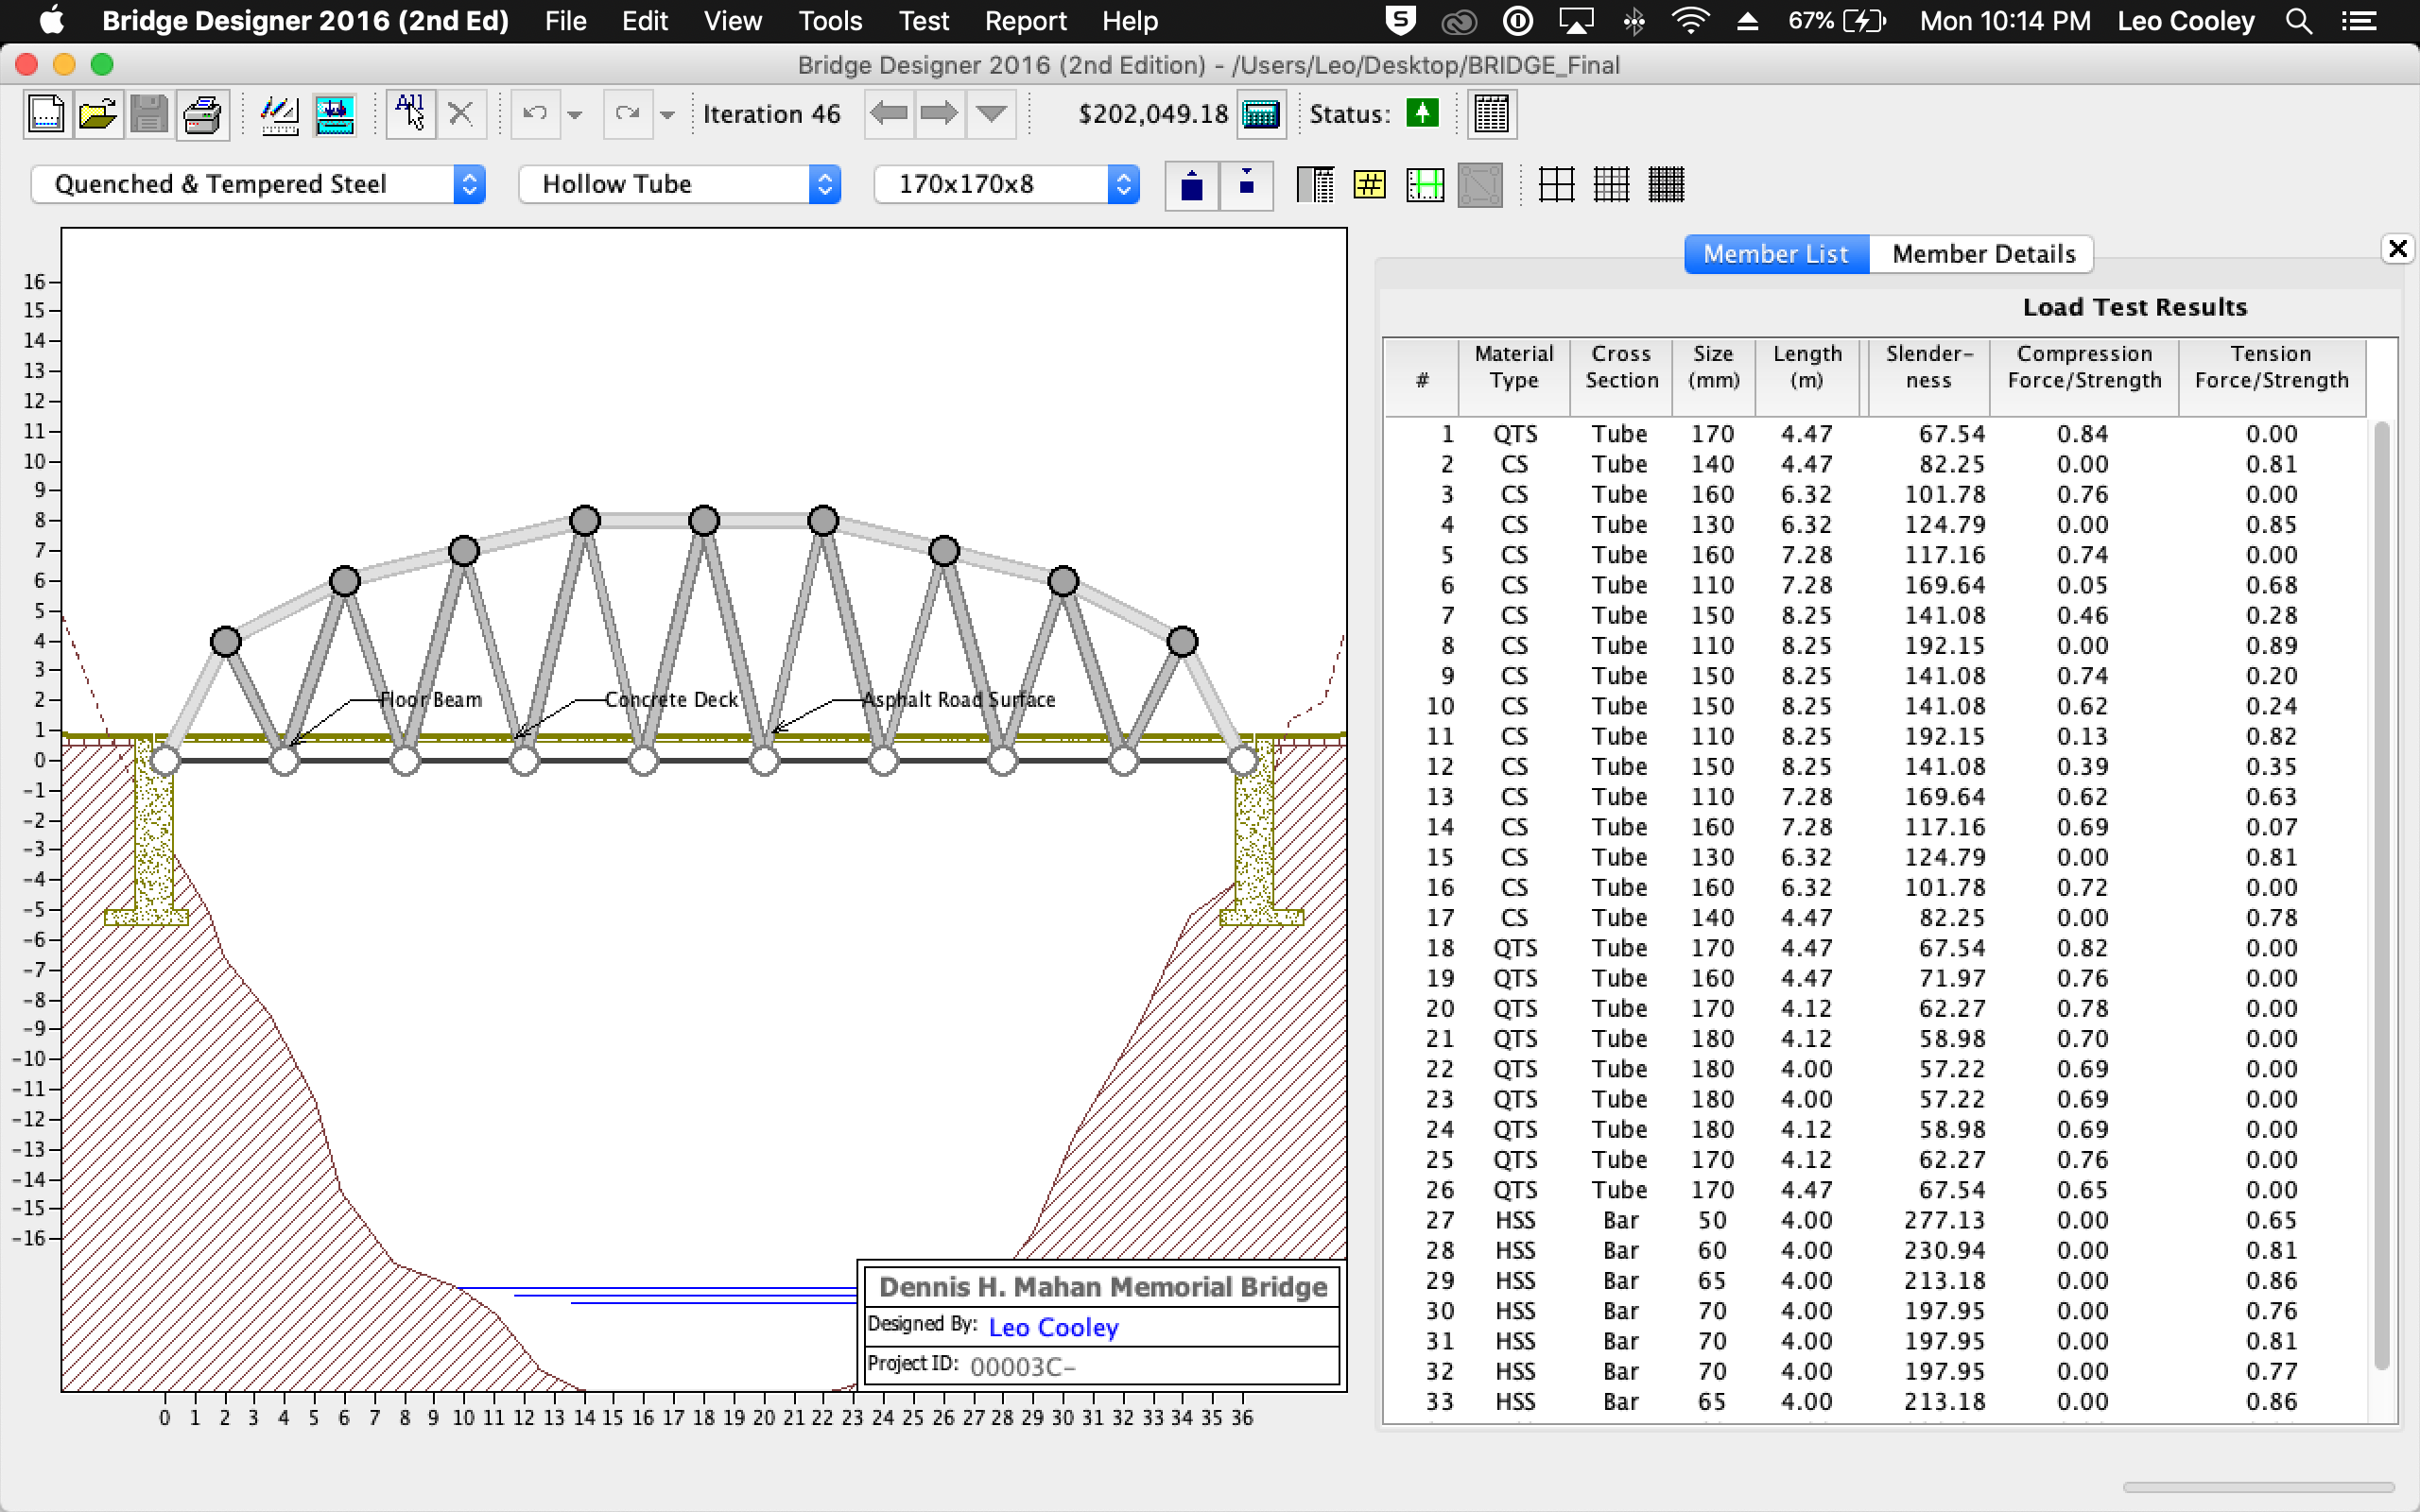Click the Select All members tool
Screen dimensions: 2420x1512
(410, 114)
